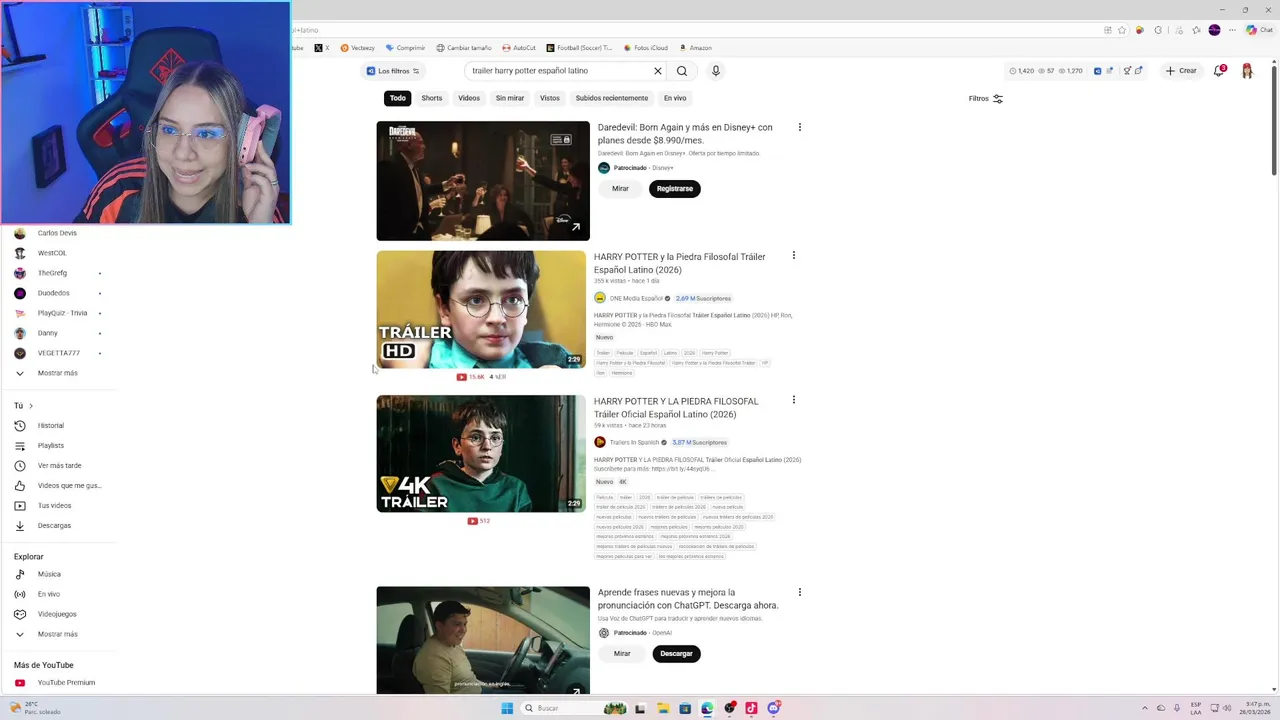1280x720 pixels.
Task: Open Historial in the sidebar
Action: click(x=51, y=426)
